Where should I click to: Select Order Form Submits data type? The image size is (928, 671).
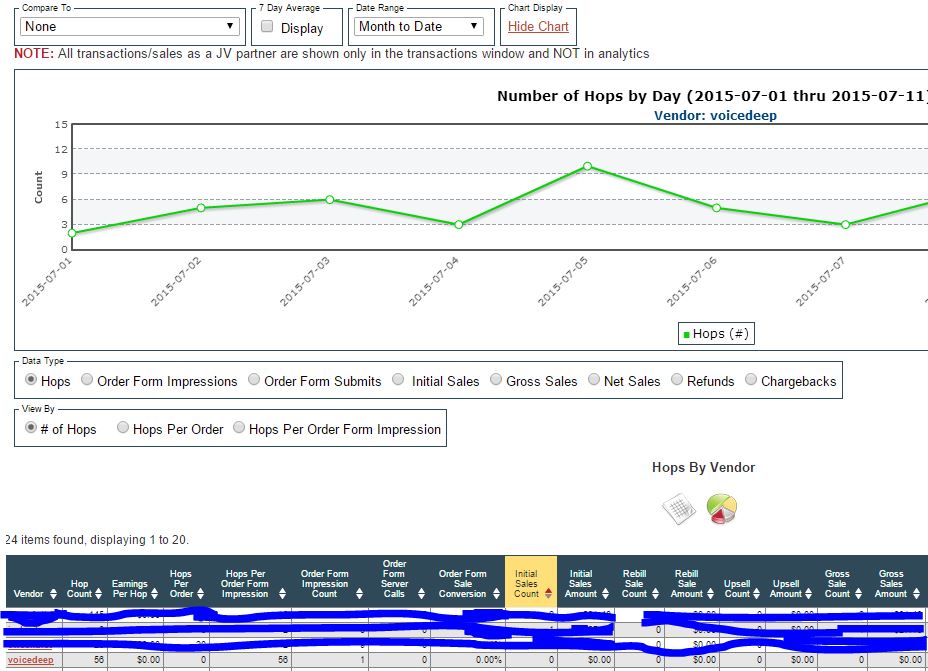(254, 380)
